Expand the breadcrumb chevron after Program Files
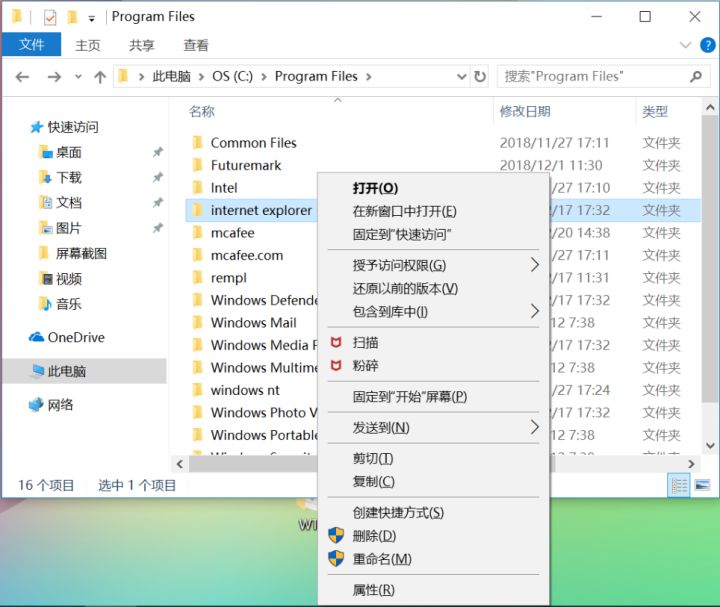The width and height of the screenshot is (720, 607). pyautogui.click(x=368, y=77)
